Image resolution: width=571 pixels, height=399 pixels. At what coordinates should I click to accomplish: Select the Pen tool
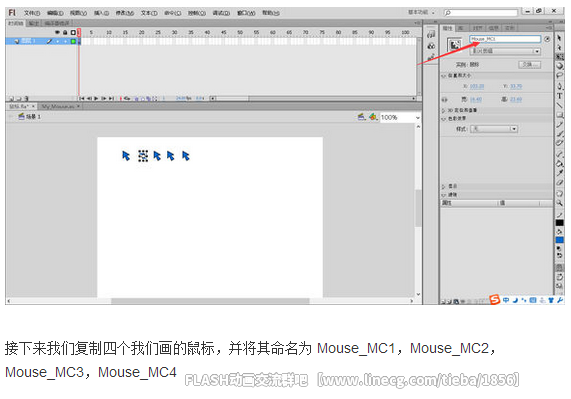[x=559, y=86]
